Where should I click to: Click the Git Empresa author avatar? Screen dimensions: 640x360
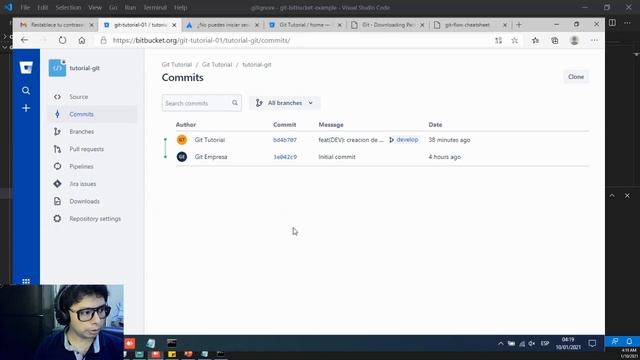pyautogui.click(x=182, y=157)
